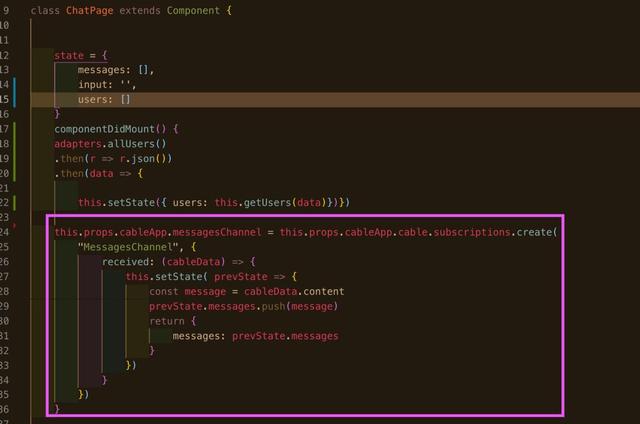Click the line number 9 in gutter
Viewport: 640px width, 424px height.
pos(6,11)
